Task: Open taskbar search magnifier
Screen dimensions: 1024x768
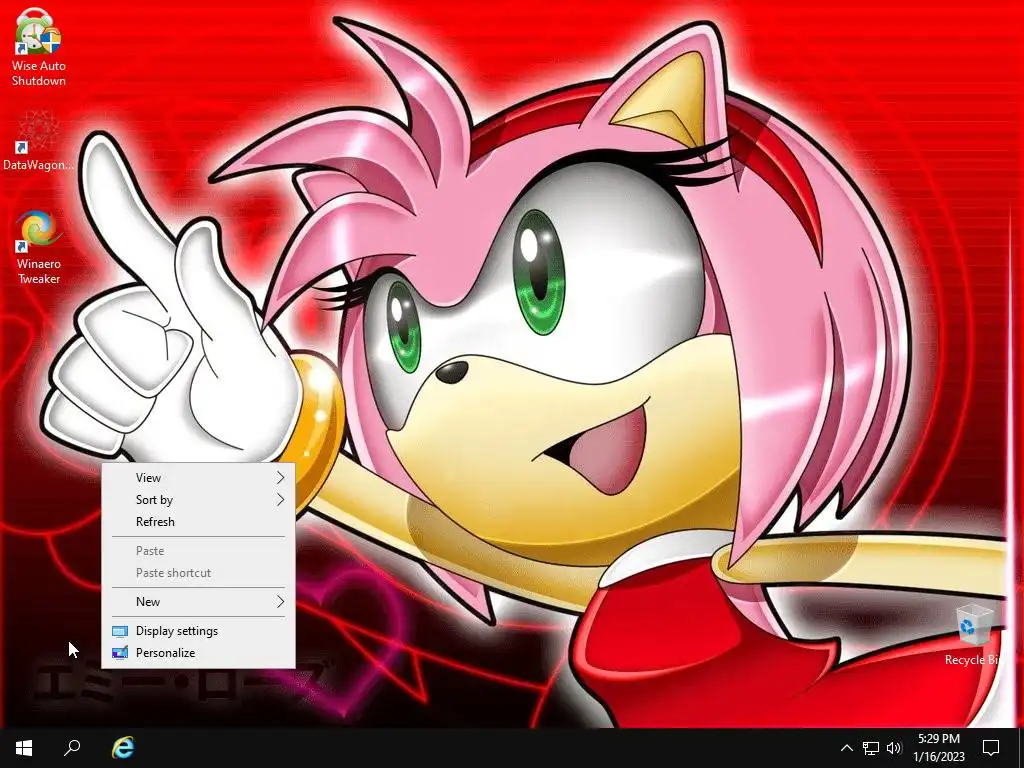Action: point(72,747)
